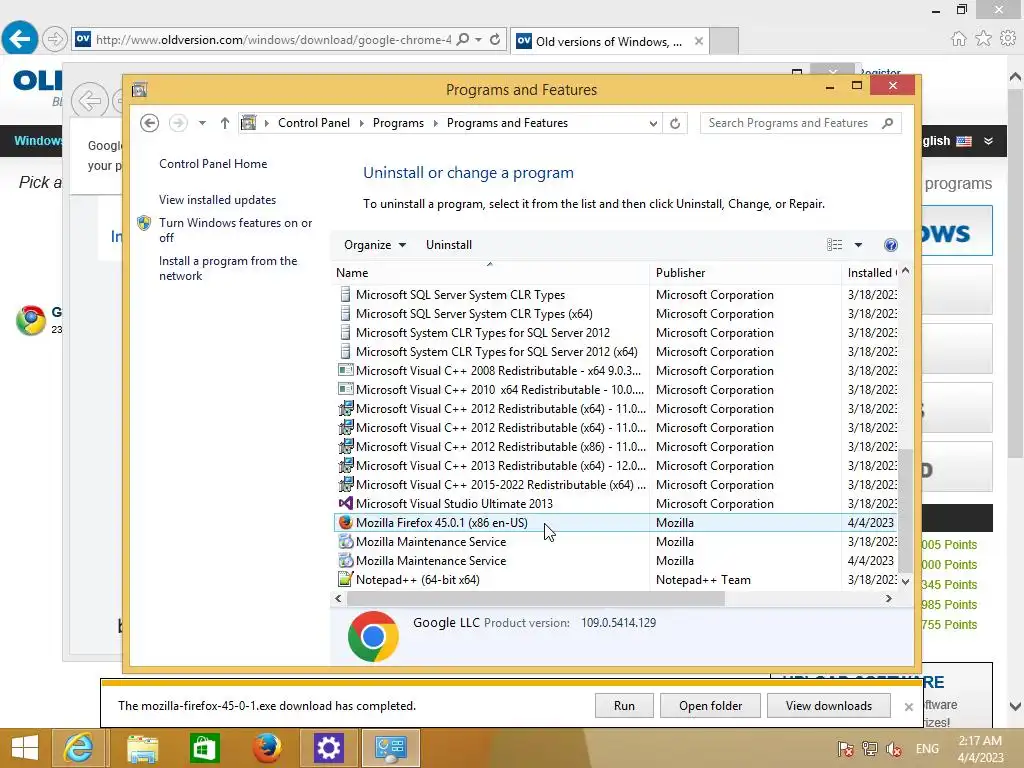
Task: Select Microsoft Visual C++ 2015-2022 Redistributable entry
Action: click(x=500, y=485)
